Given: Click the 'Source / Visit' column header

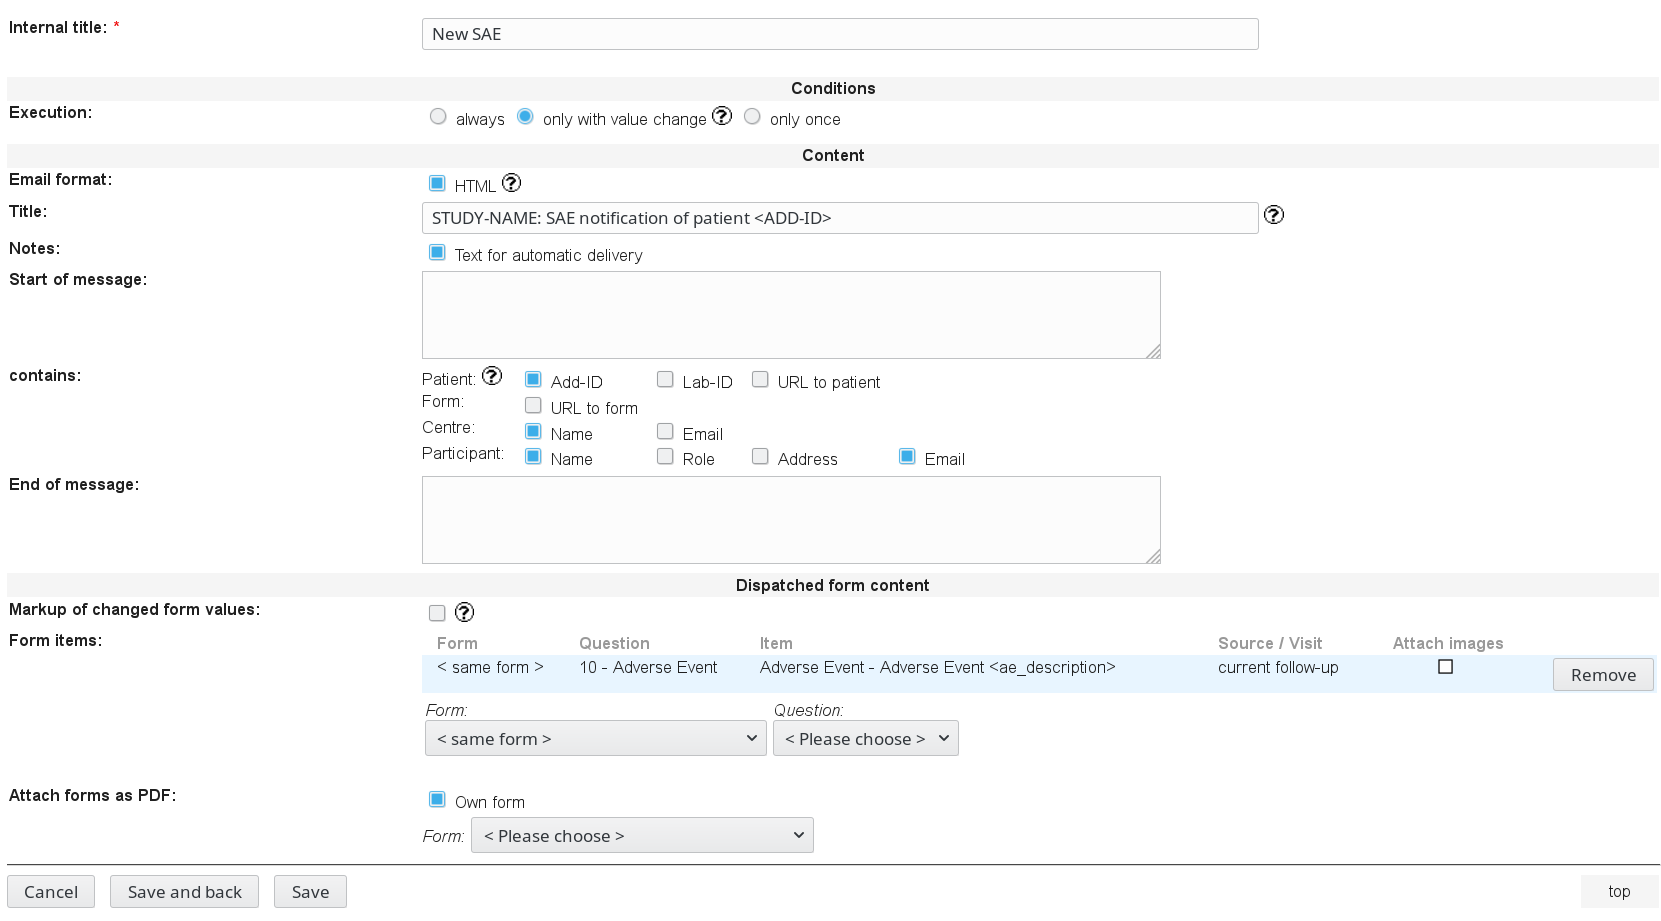Looking at the screenshot, I should tap(1270, 643).
